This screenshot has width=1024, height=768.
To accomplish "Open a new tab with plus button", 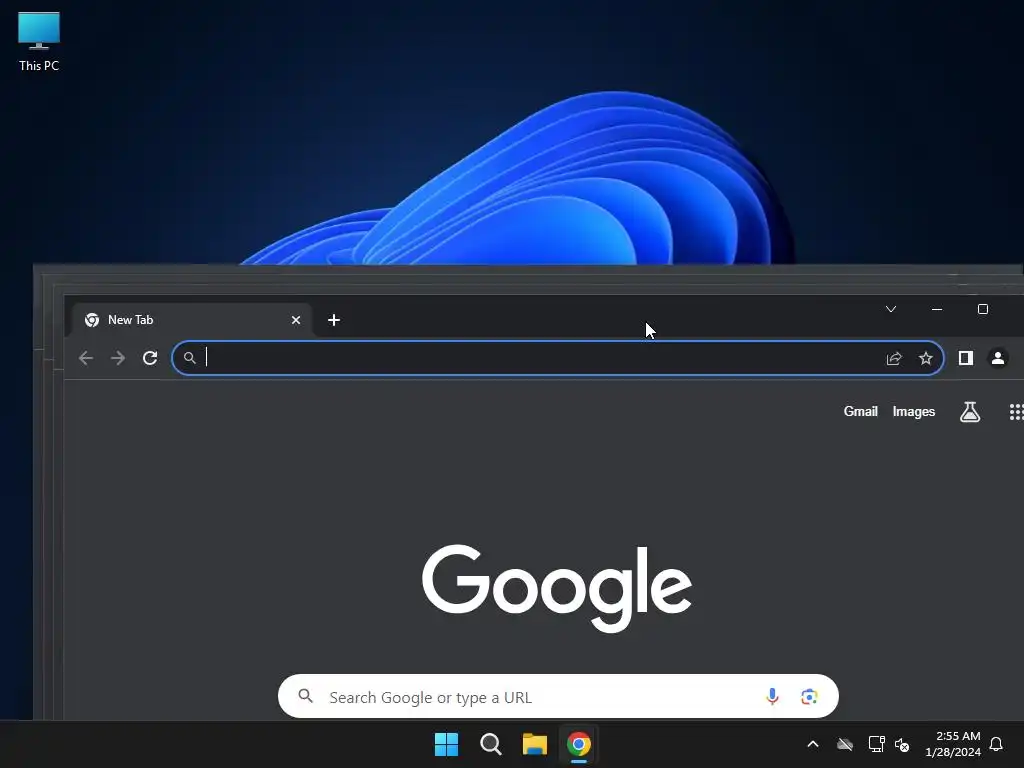I will pos(334,320).
